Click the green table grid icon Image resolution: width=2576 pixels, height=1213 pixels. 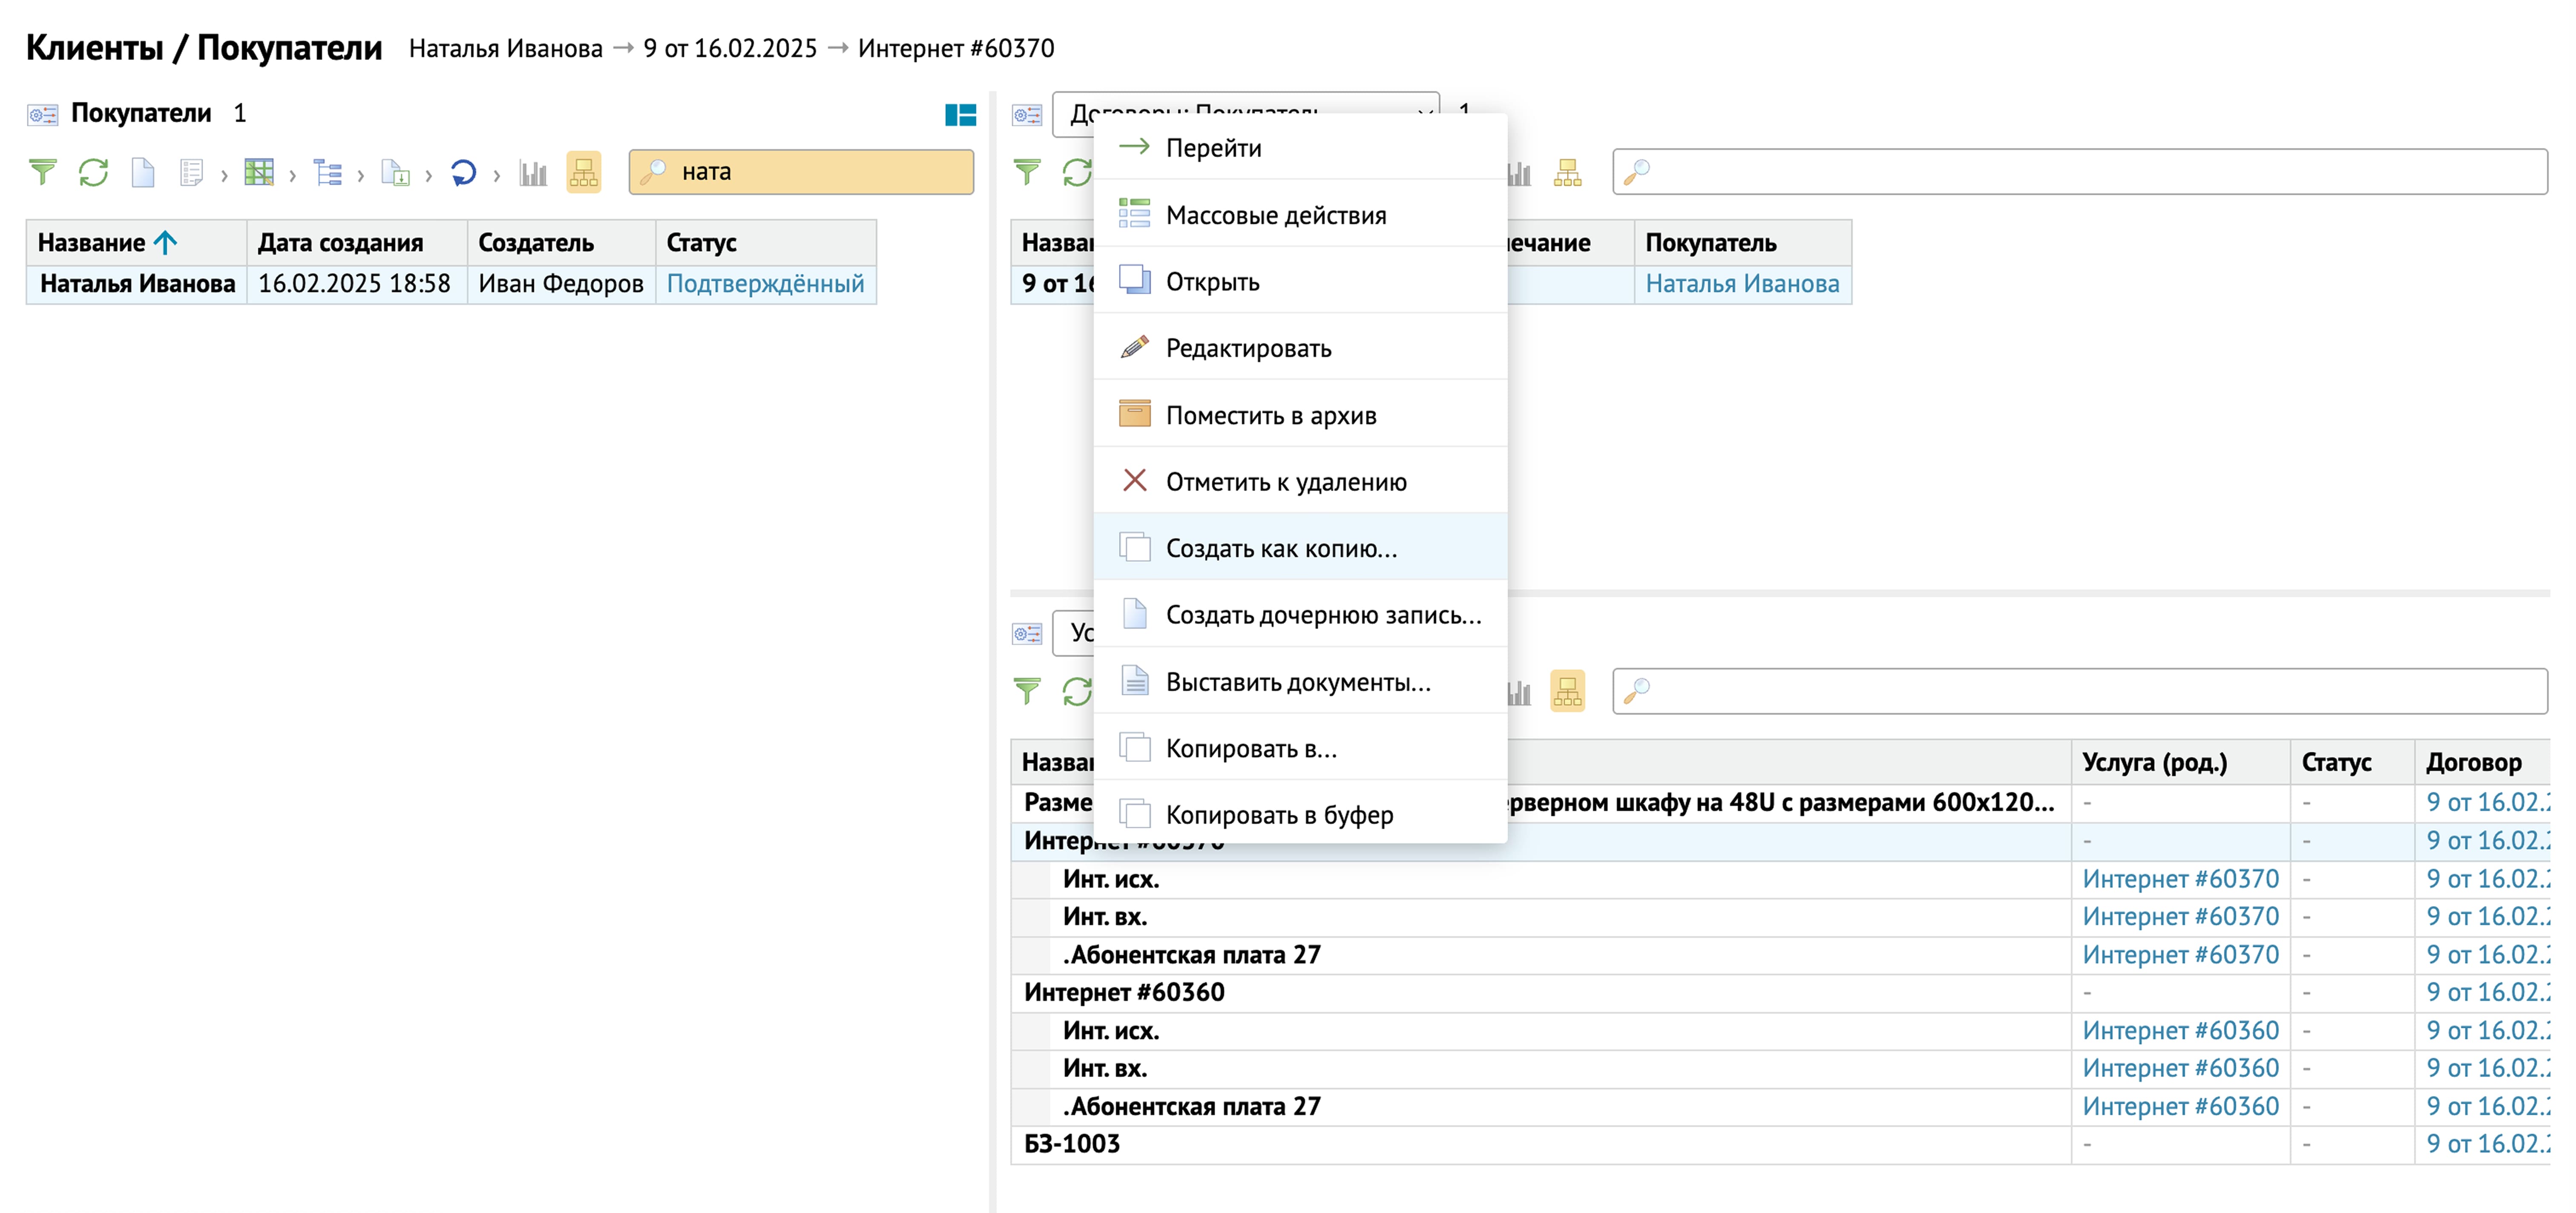tap(259, 173)
